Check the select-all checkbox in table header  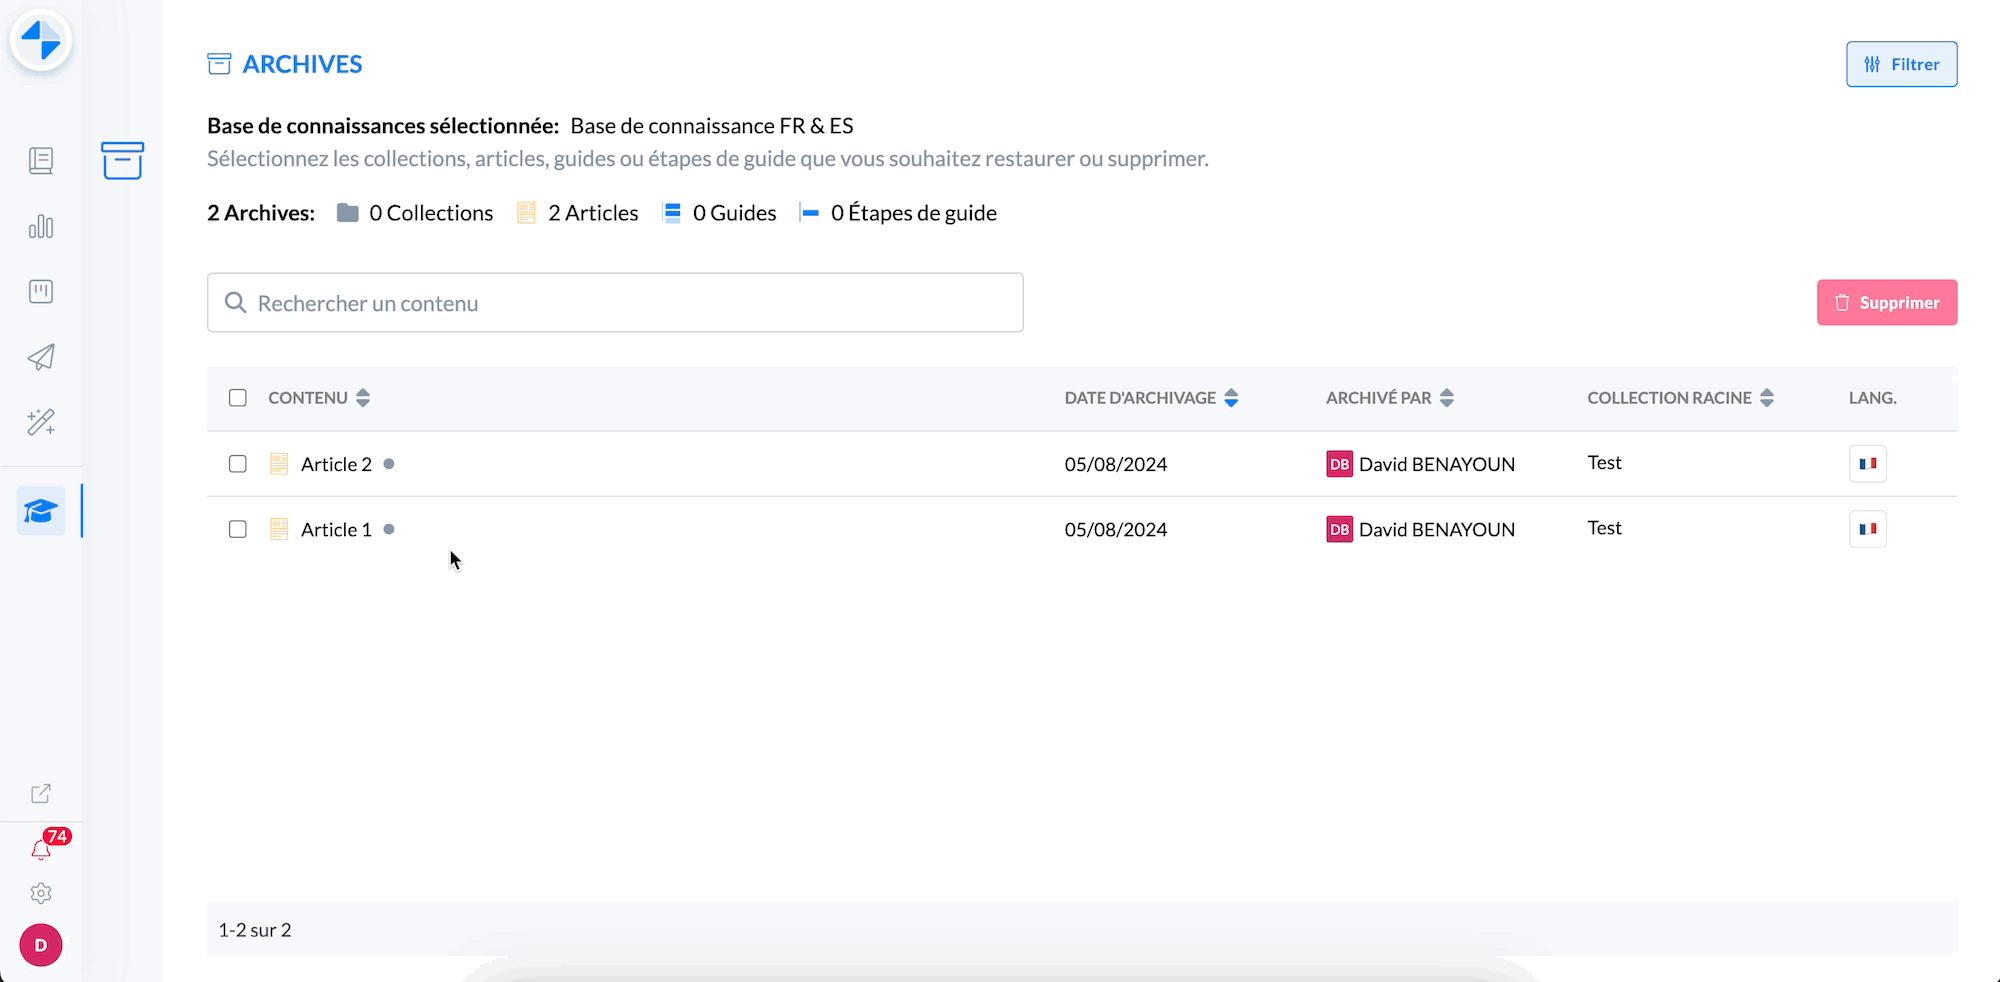(238, 398)
